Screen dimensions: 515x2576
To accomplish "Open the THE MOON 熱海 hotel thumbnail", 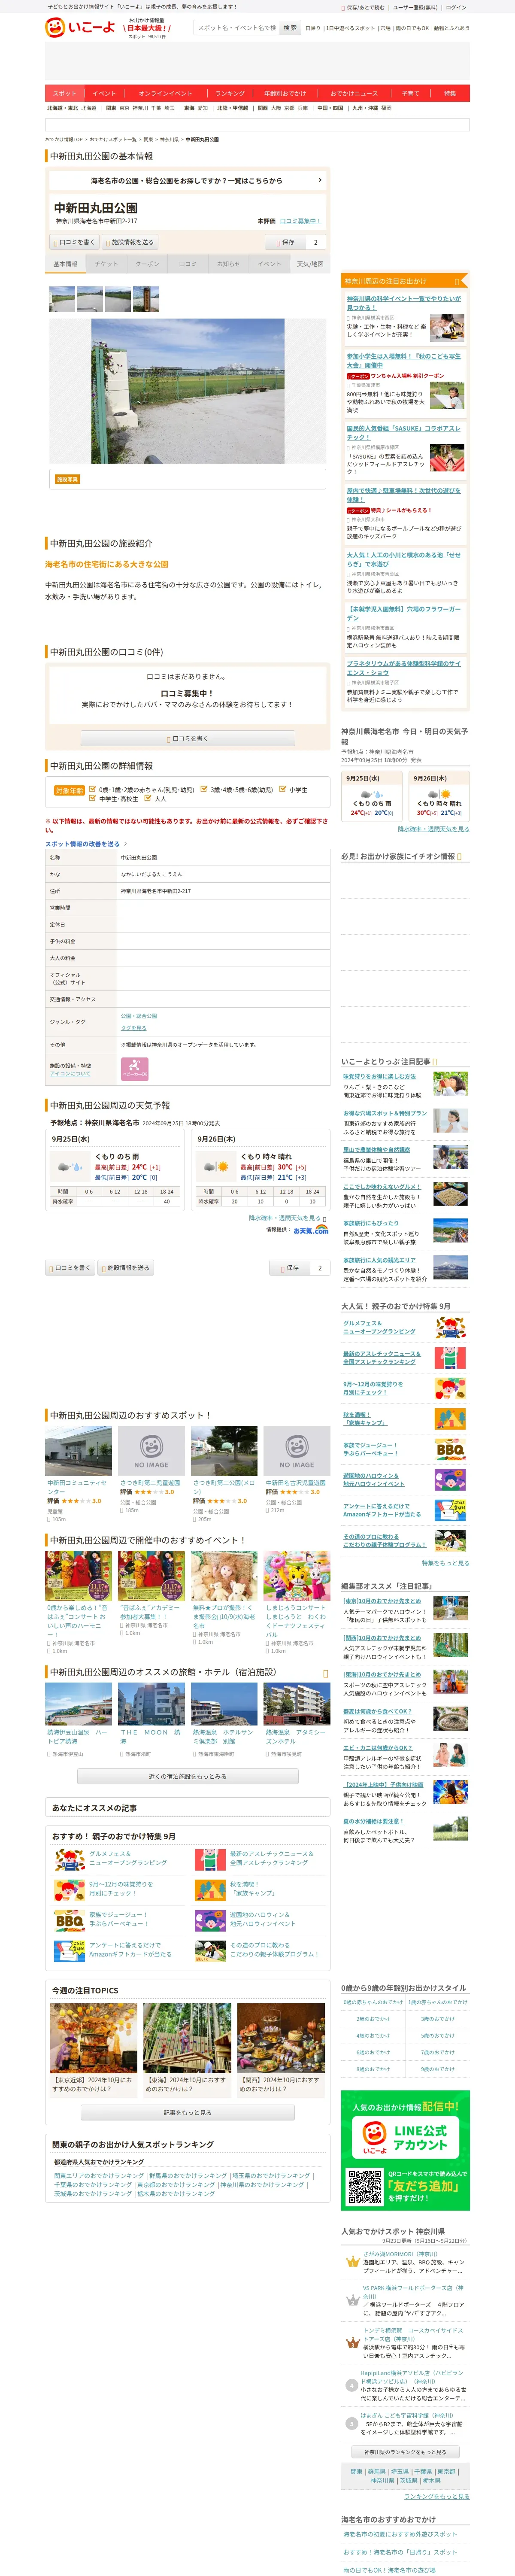I will [151, 1704].
